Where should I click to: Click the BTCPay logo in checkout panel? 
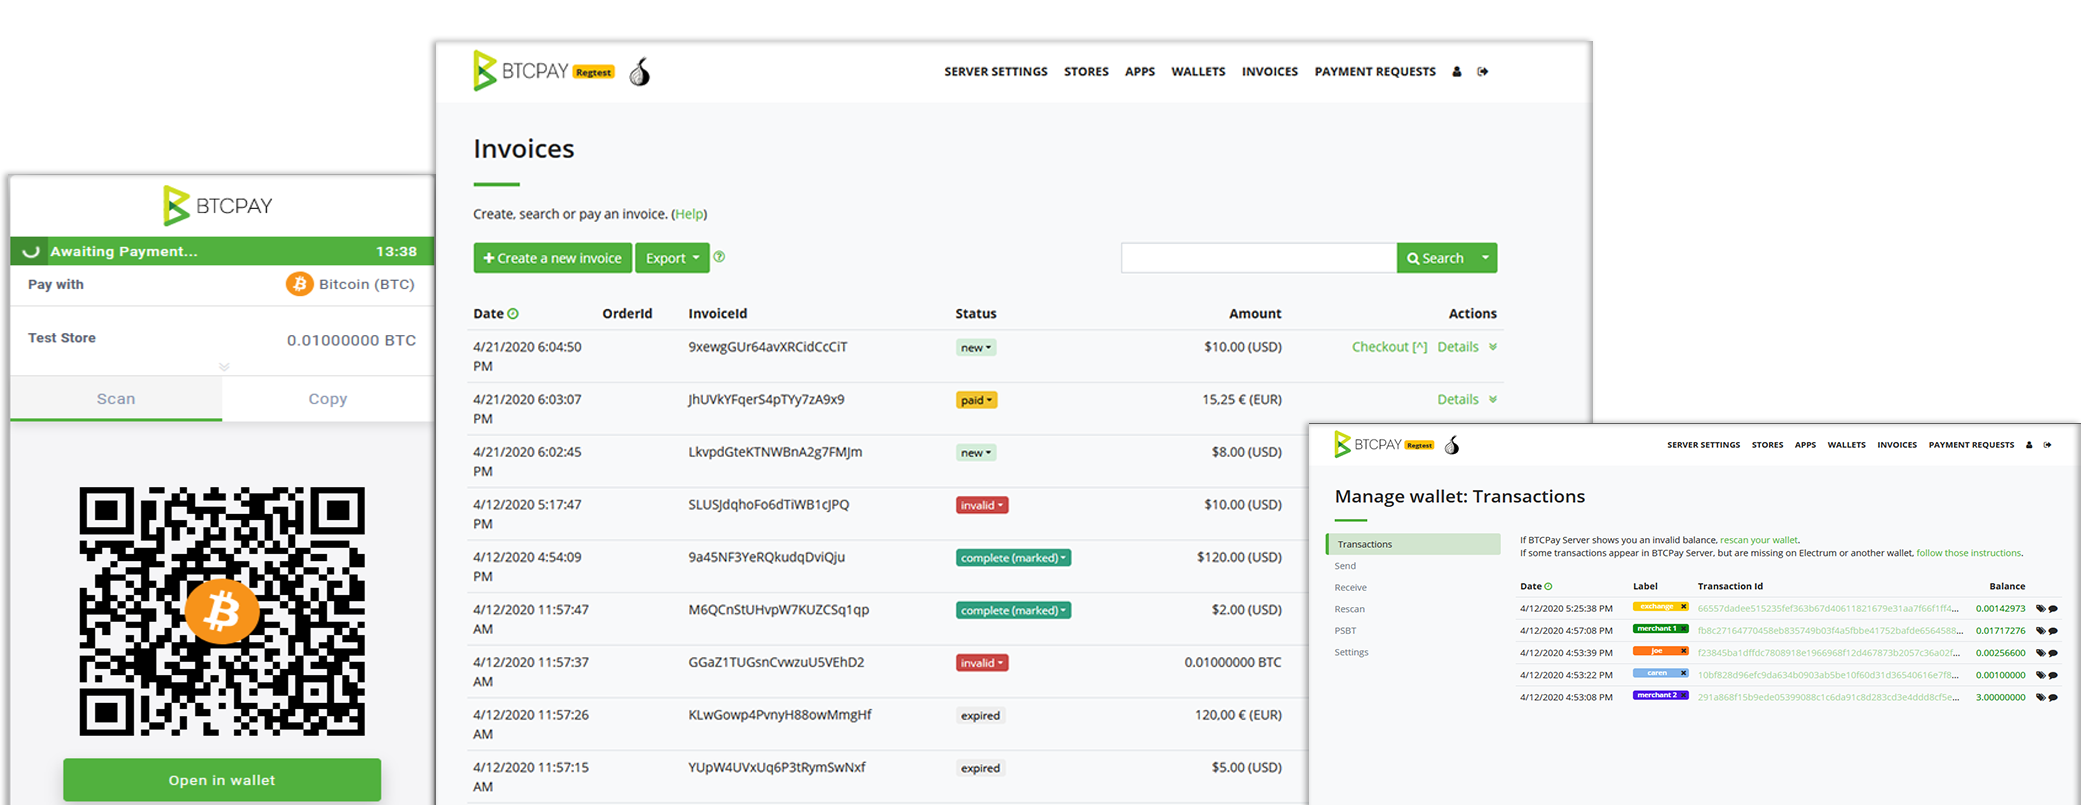click(218, 205)
